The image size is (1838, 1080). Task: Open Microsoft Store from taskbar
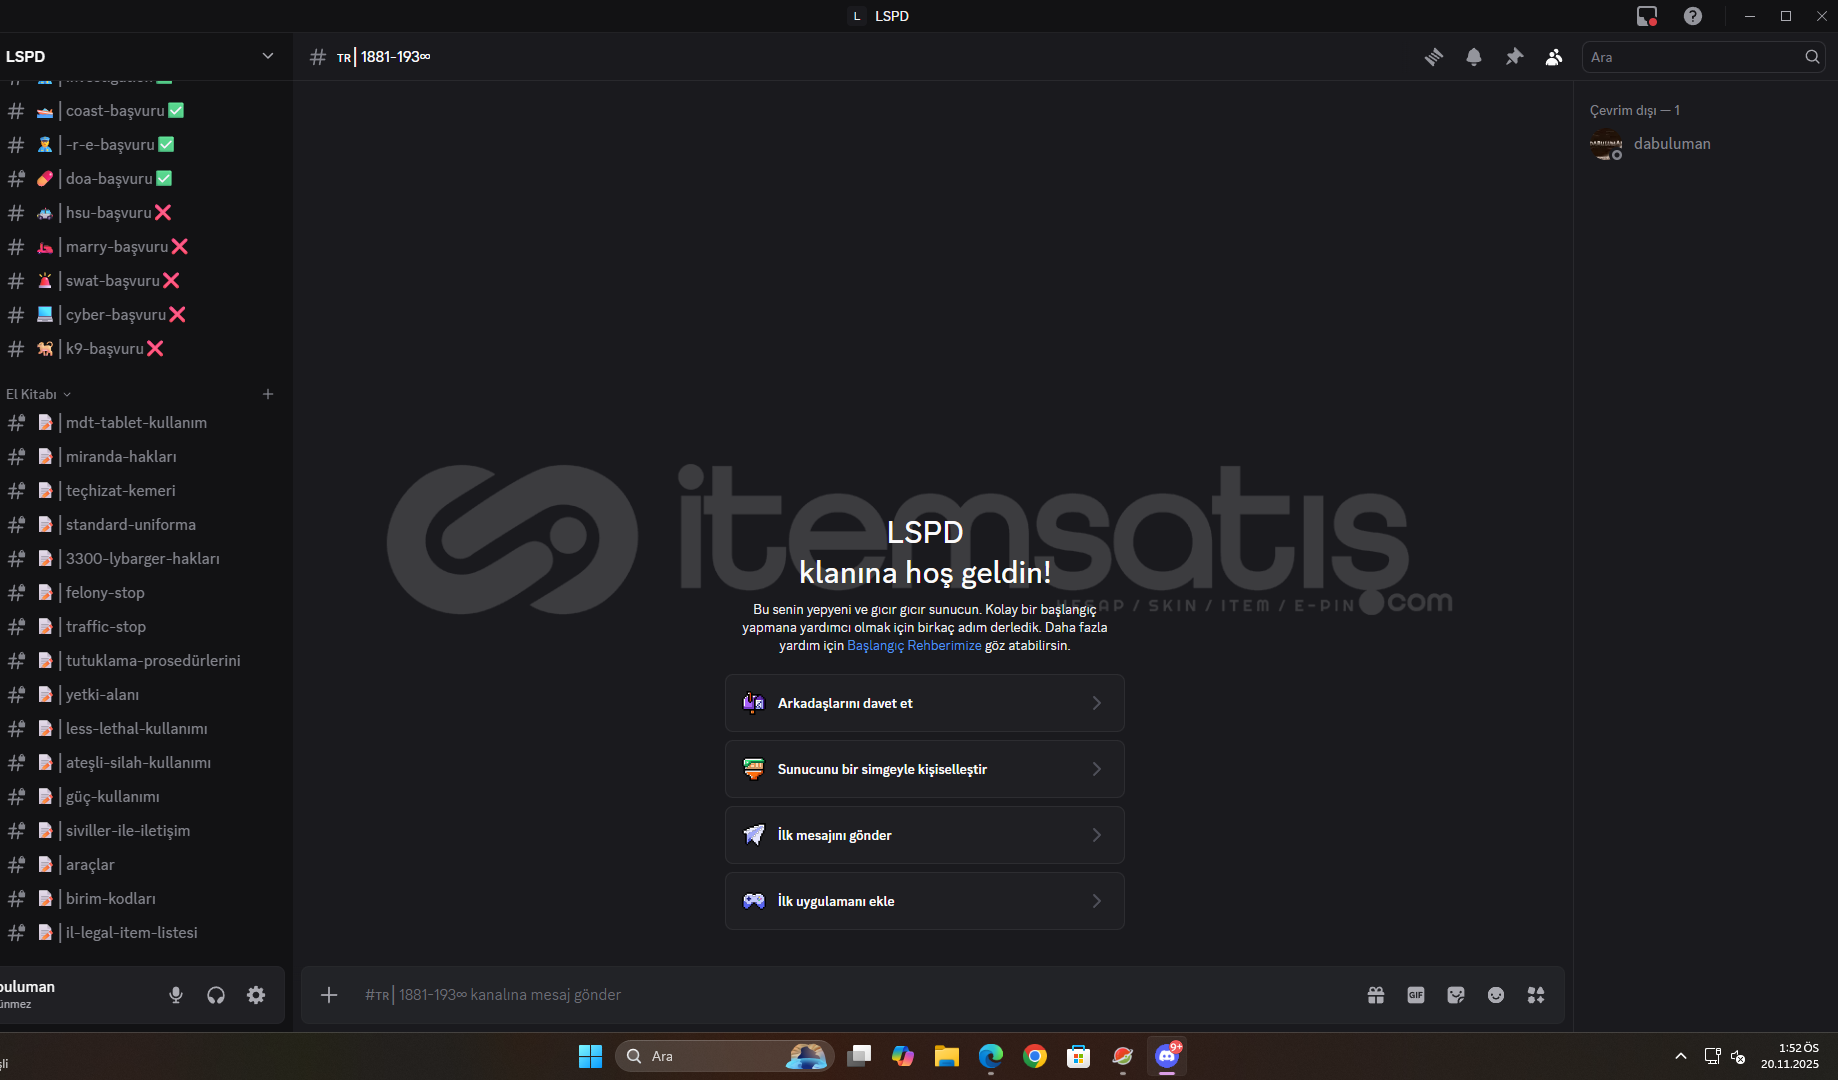1079,1056
